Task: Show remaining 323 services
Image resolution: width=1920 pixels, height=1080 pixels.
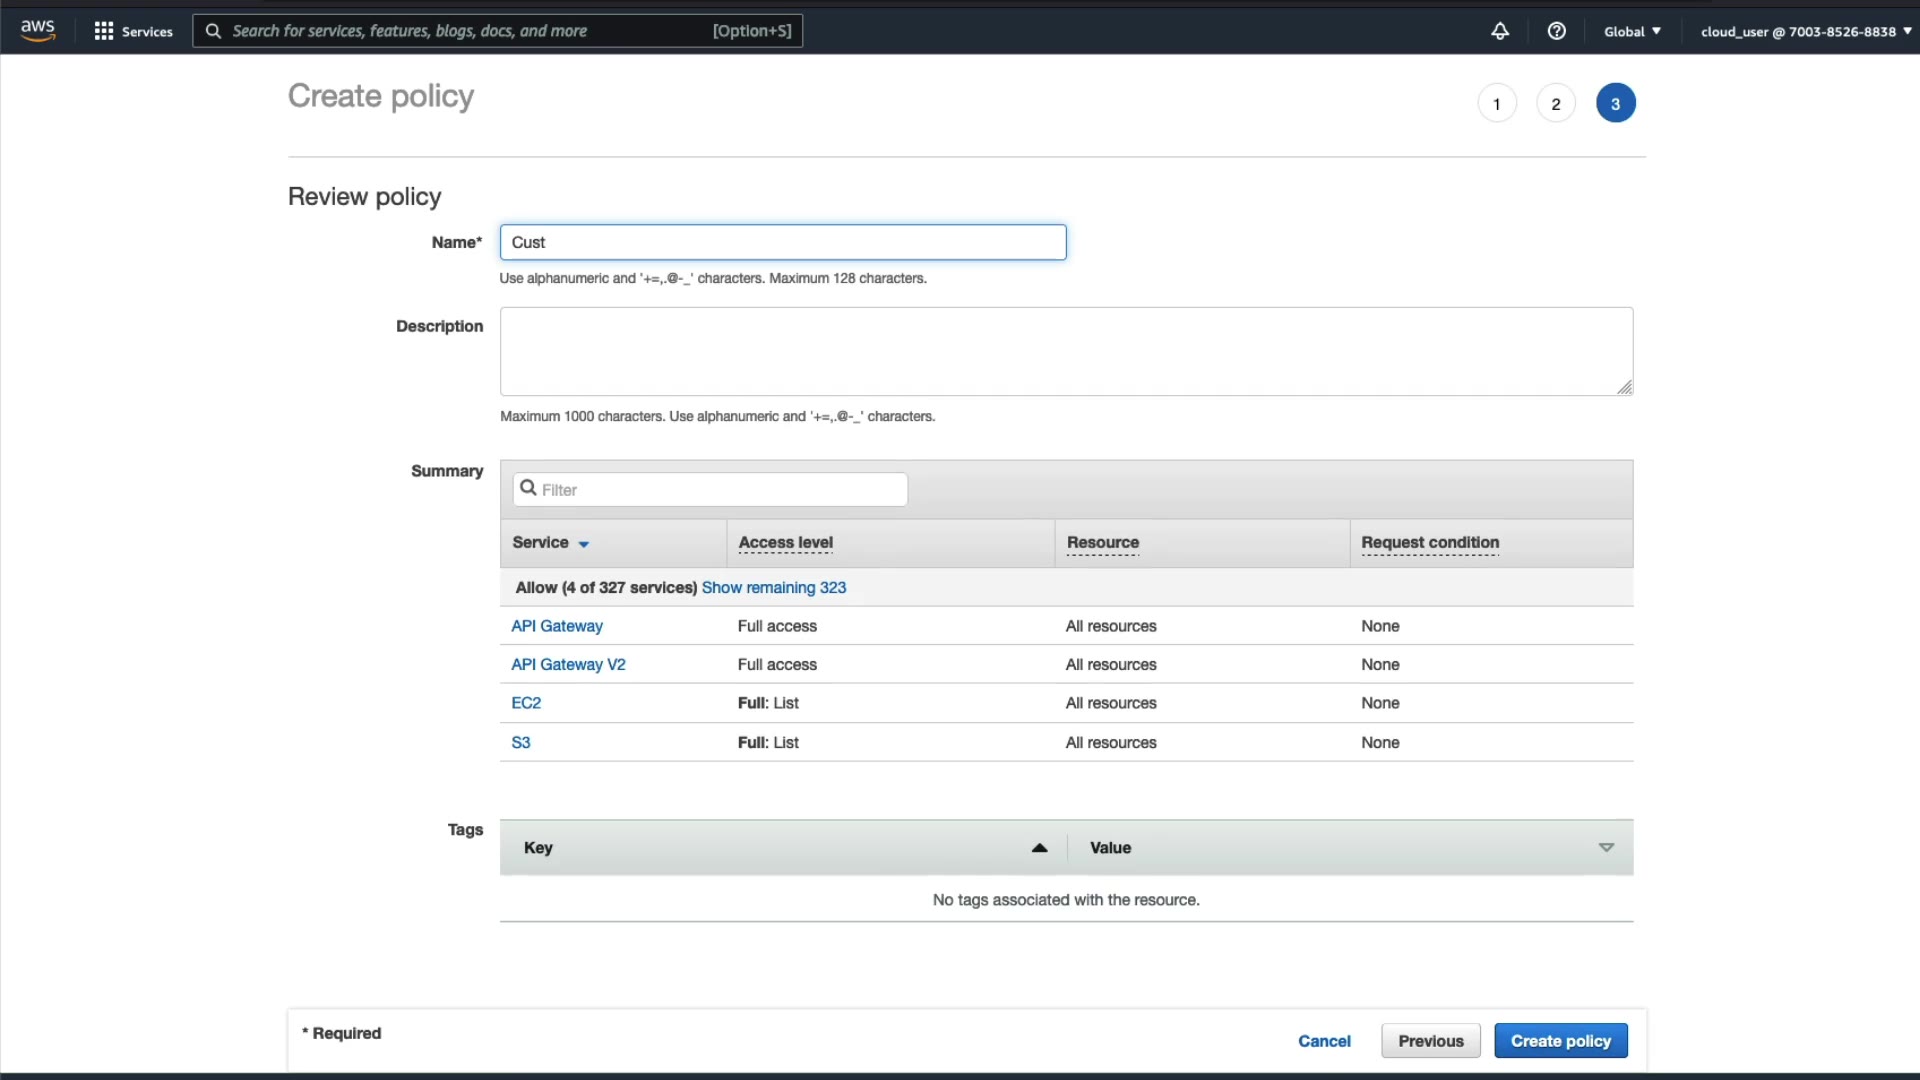Action: 773,587
